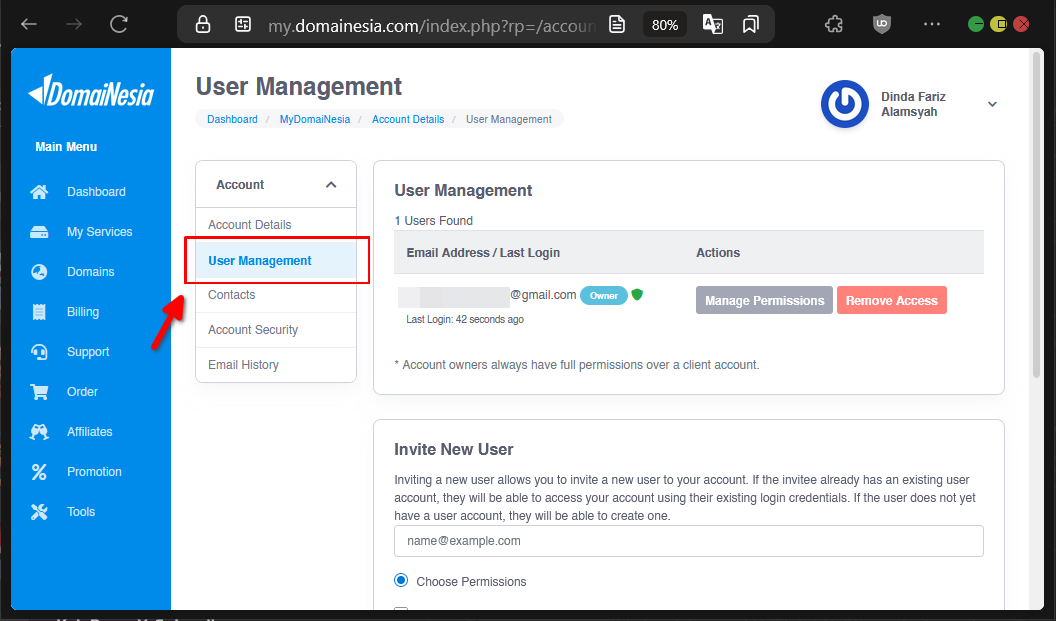Click the translate page icon
The width and height of the screenshot is (1056, 621).
coord(713,25)
